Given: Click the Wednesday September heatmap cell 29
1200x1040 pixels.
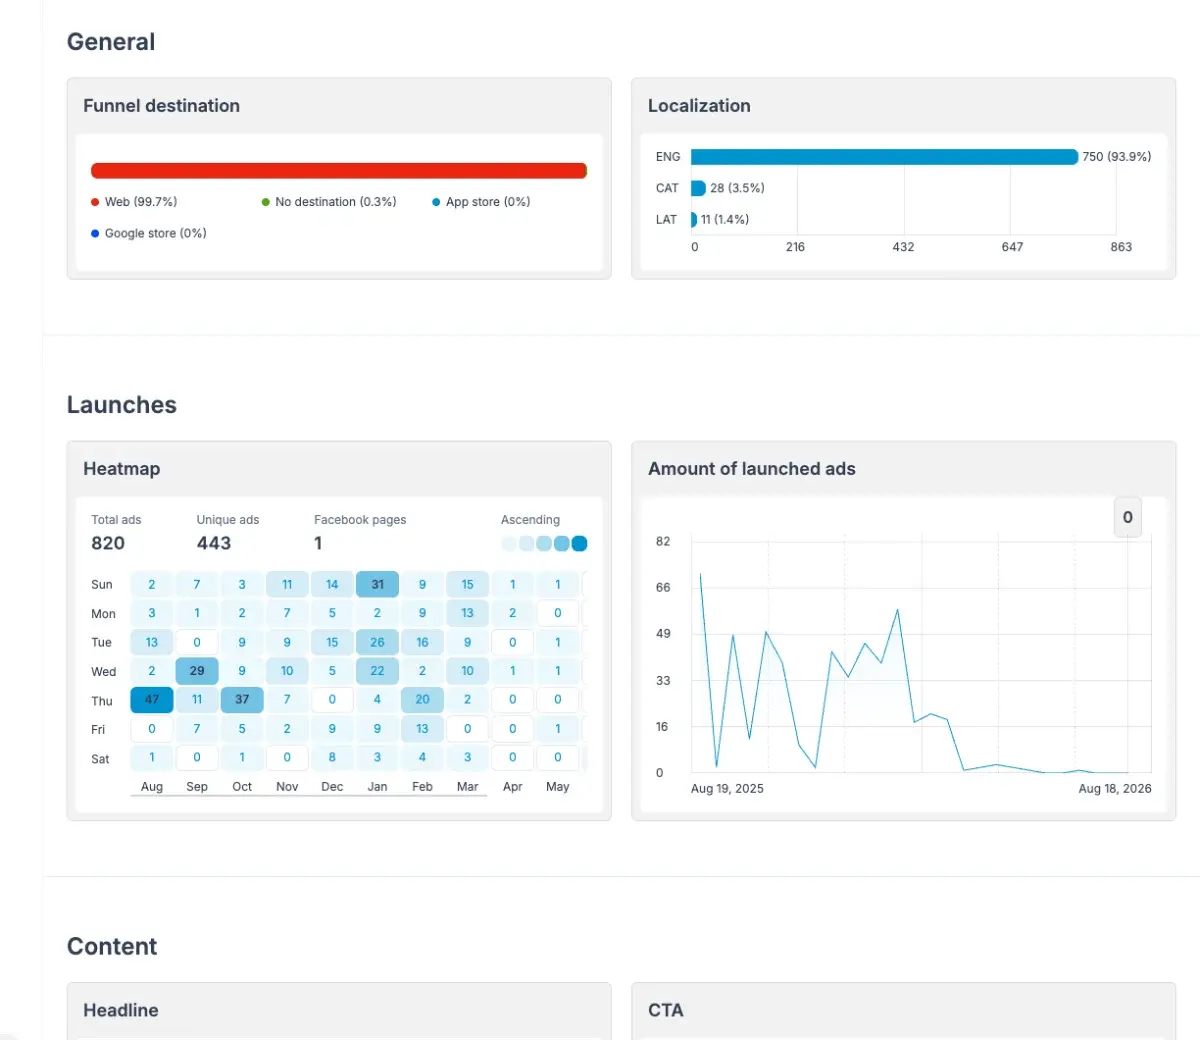Looking at the screenshot, I should [x=197, y=671].
